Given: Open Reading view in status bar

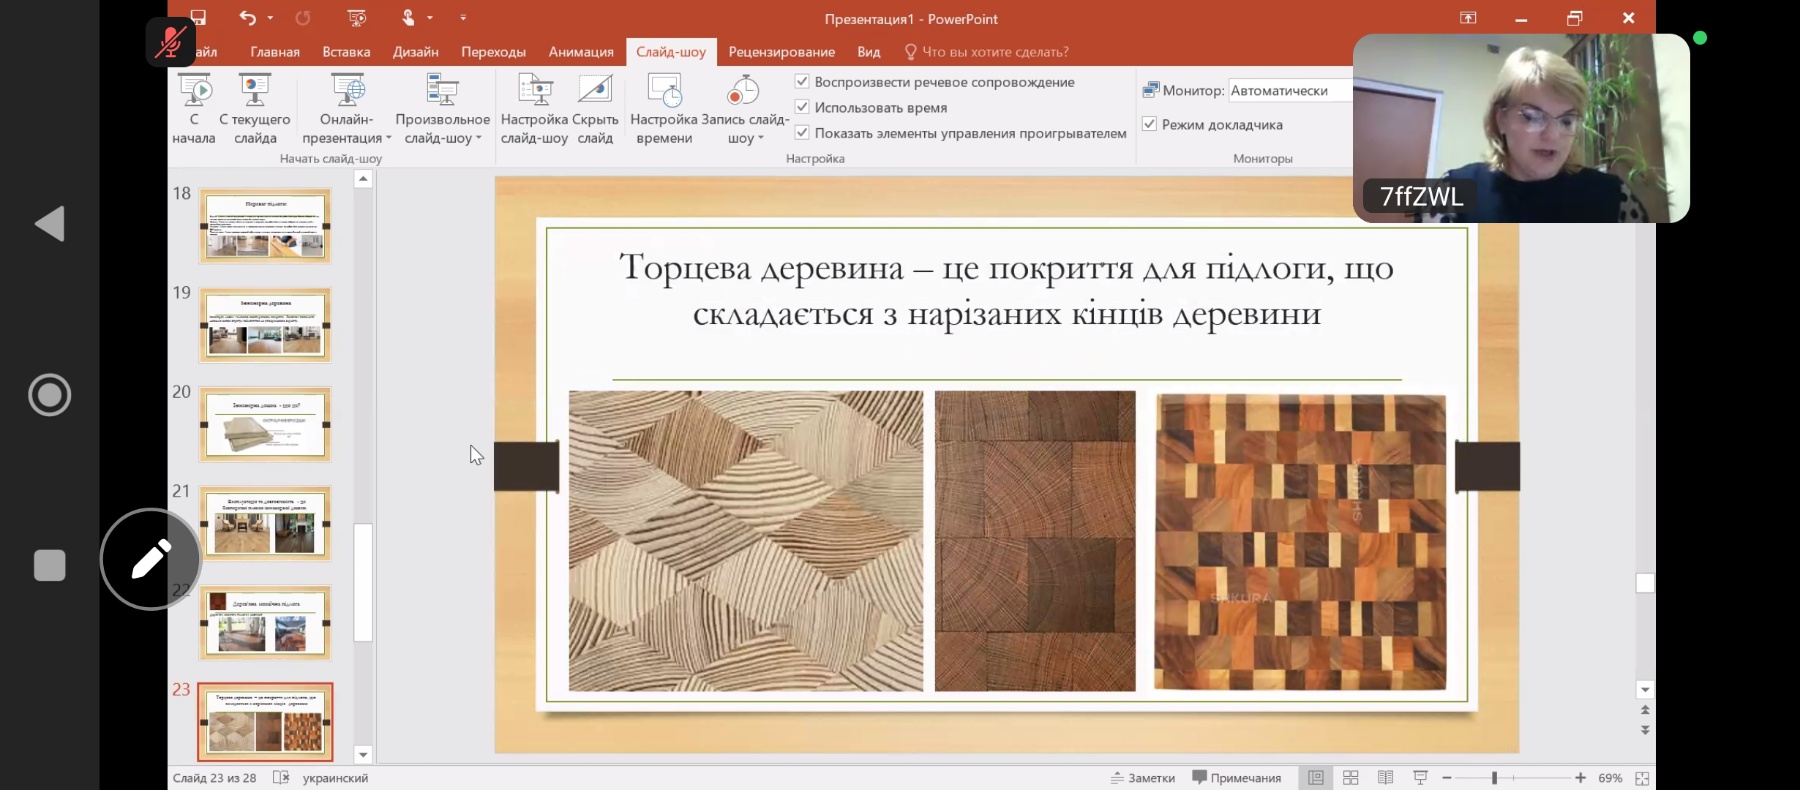Looking at the screenshot, I should pyautogui.click(x=1385, y=778).
